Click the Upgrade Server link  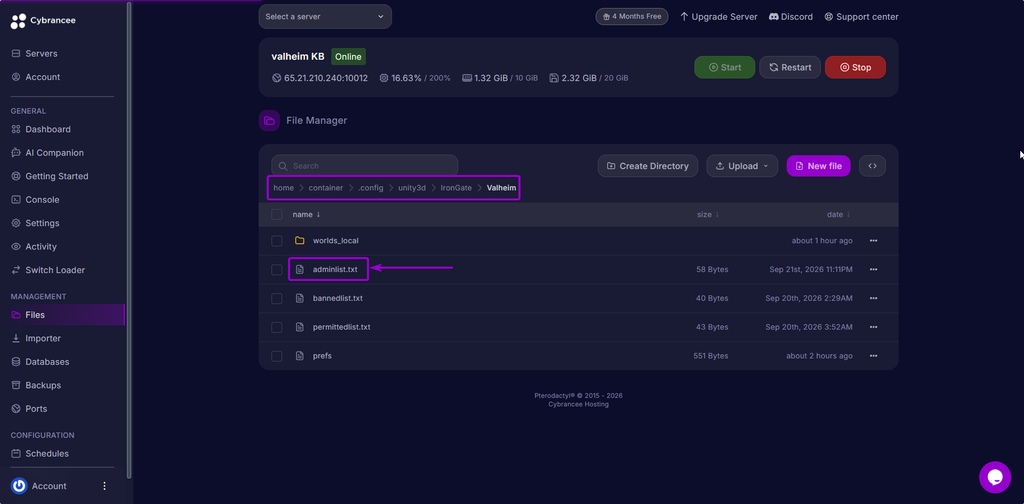718,16
